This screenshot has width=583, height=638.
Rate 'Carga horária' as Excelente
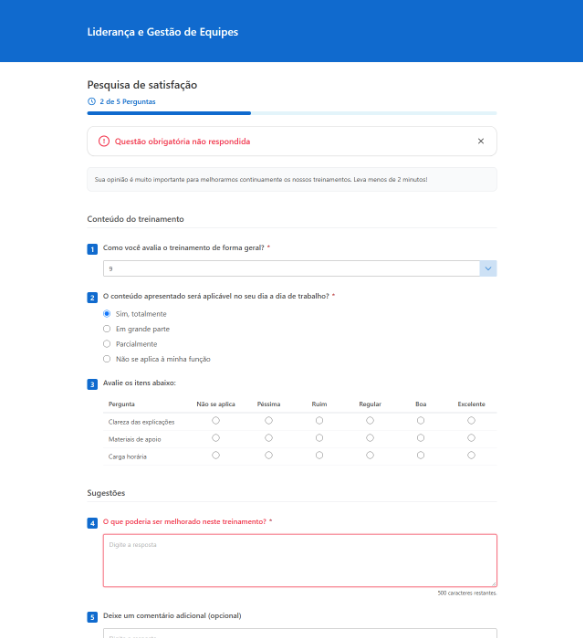pos(471,455)
